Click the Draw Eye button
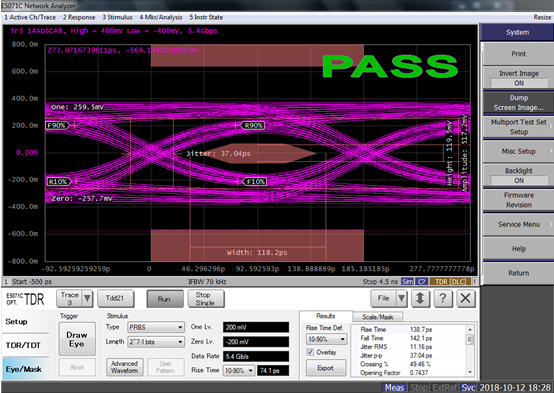The image size is (554, 393). click(77, 339)
